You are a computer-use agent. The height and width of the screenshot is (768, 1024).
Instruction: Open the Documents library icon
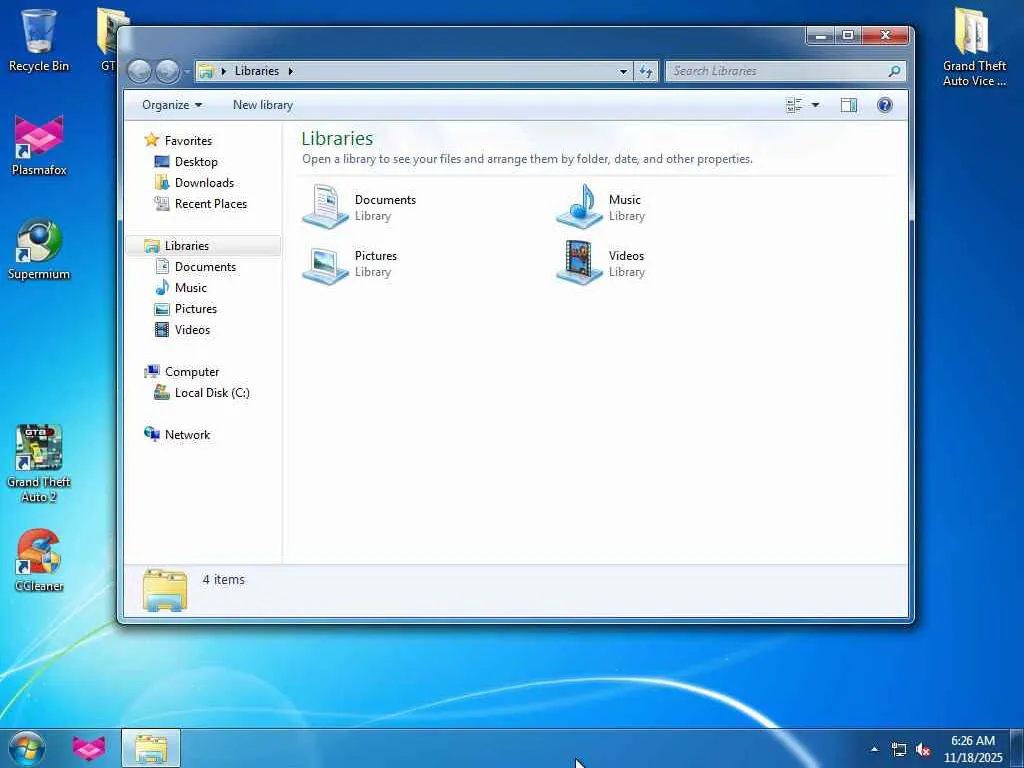coord(325,206)
